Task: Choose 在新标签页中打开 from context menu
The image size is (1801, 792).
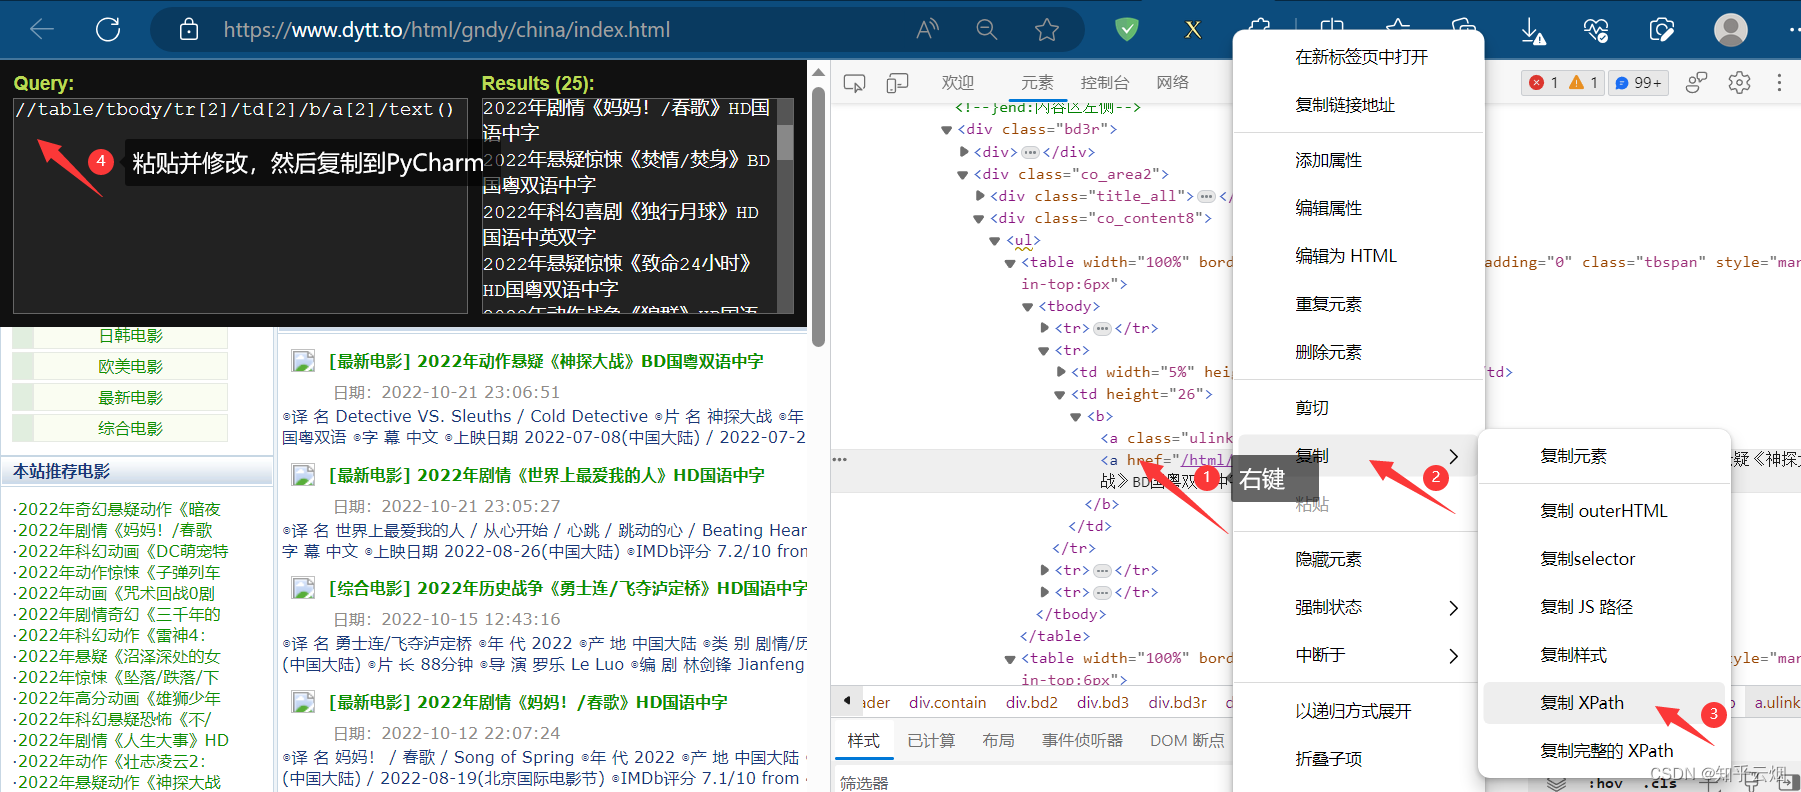Action: [x=1359, y=57]
